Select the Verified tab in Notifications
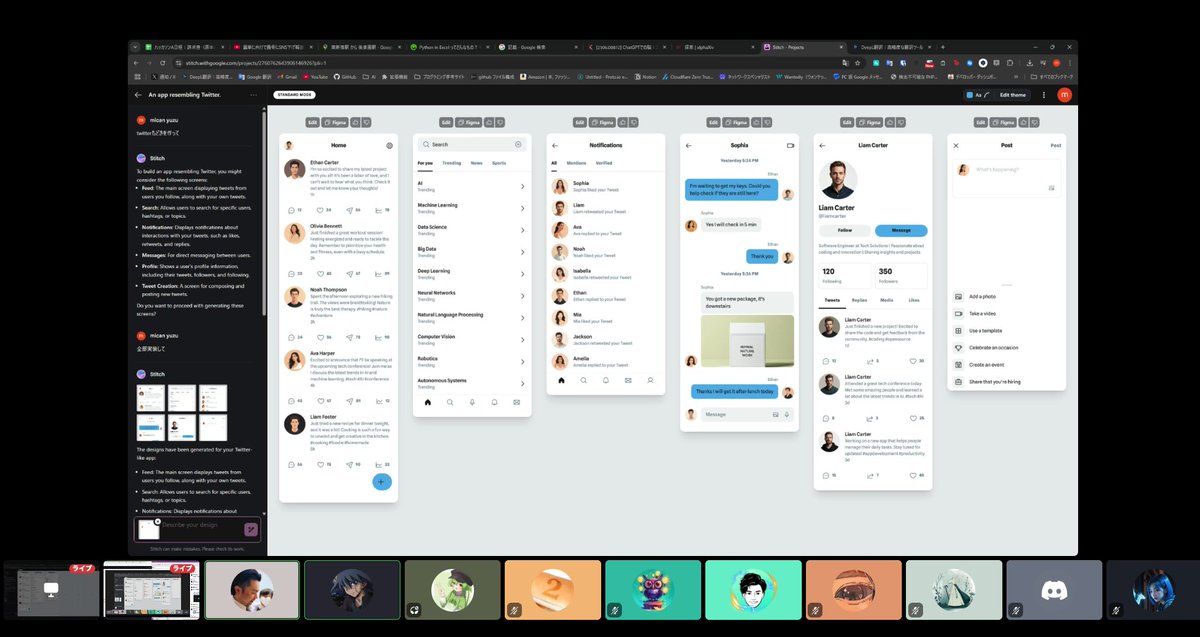Viewport: 1200px width, 637px height. click(x=604, y=162)
